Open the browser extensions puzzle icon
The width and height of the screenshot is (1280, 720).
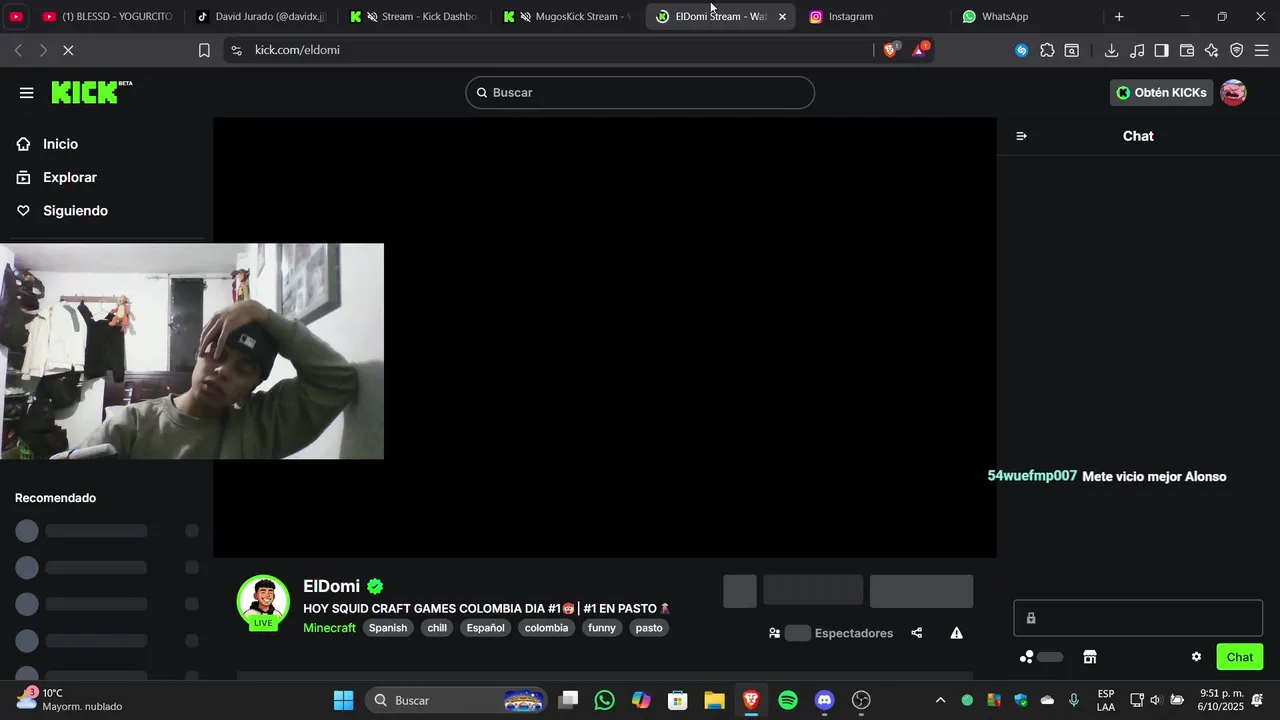[x=1047, y=50]
